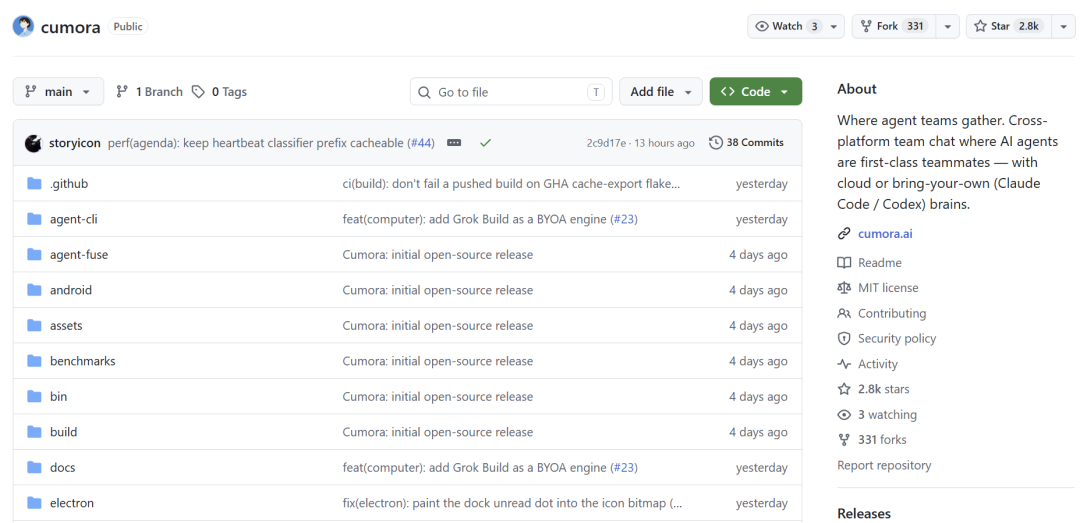This screenshot has width=1080, height=523.
Task: Click the Go to file search field
Action: [511, 92]
